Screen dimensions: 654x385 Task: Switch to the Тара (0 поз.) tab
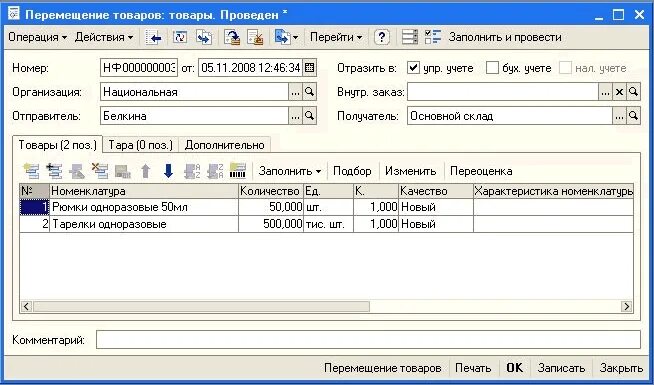coord(141,145)
